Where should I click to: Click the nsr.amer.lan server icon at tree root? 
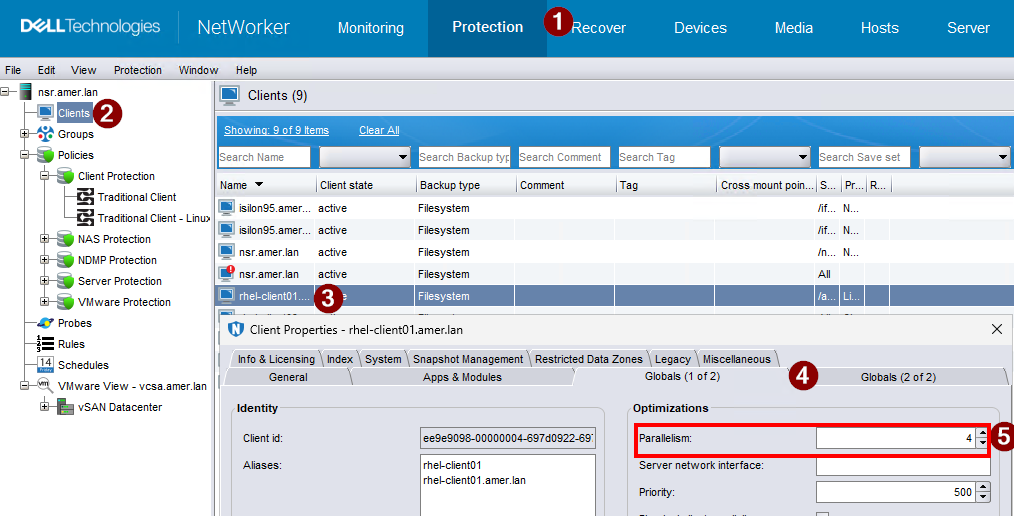[26, 92]
